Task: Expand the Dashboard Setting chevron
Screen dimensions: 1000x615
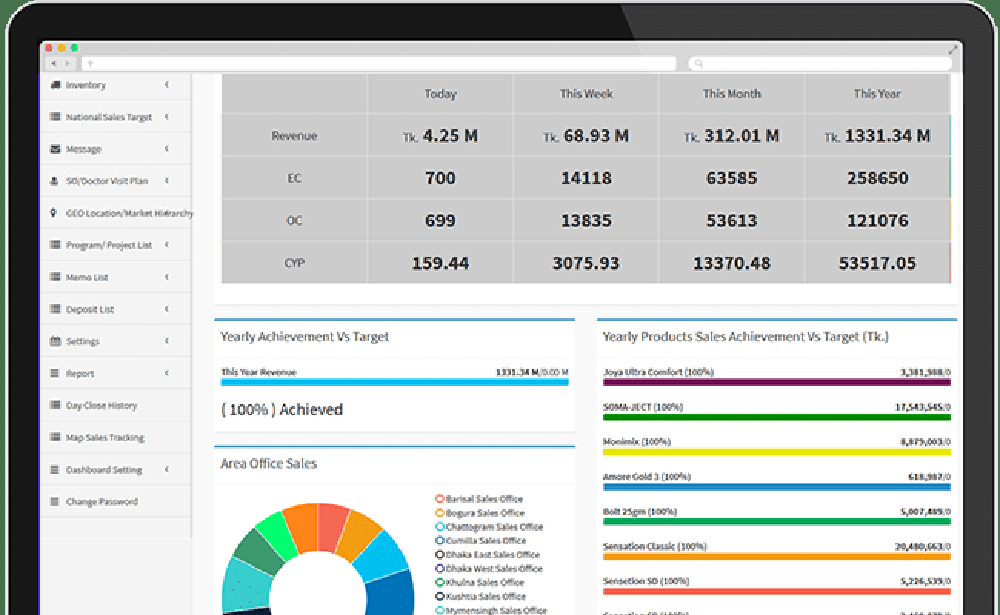Action: (167, 469)
